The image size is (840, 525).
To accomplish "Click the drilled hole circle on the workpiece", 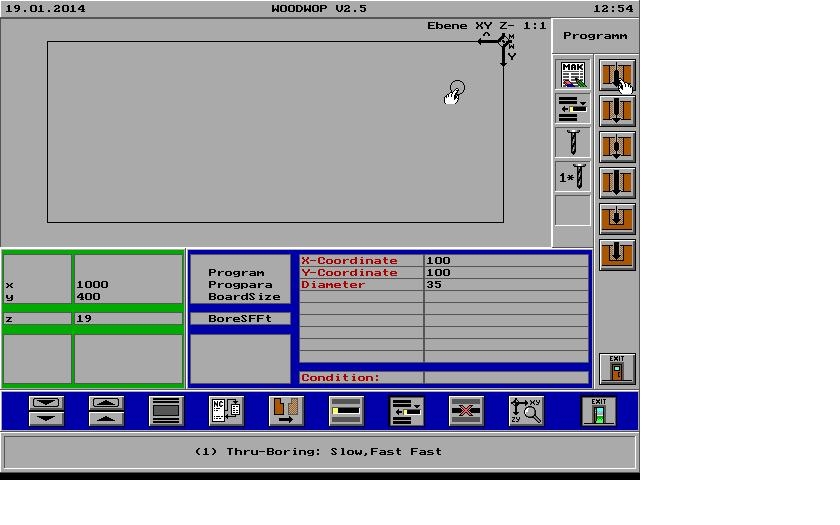I will [457, 88].
